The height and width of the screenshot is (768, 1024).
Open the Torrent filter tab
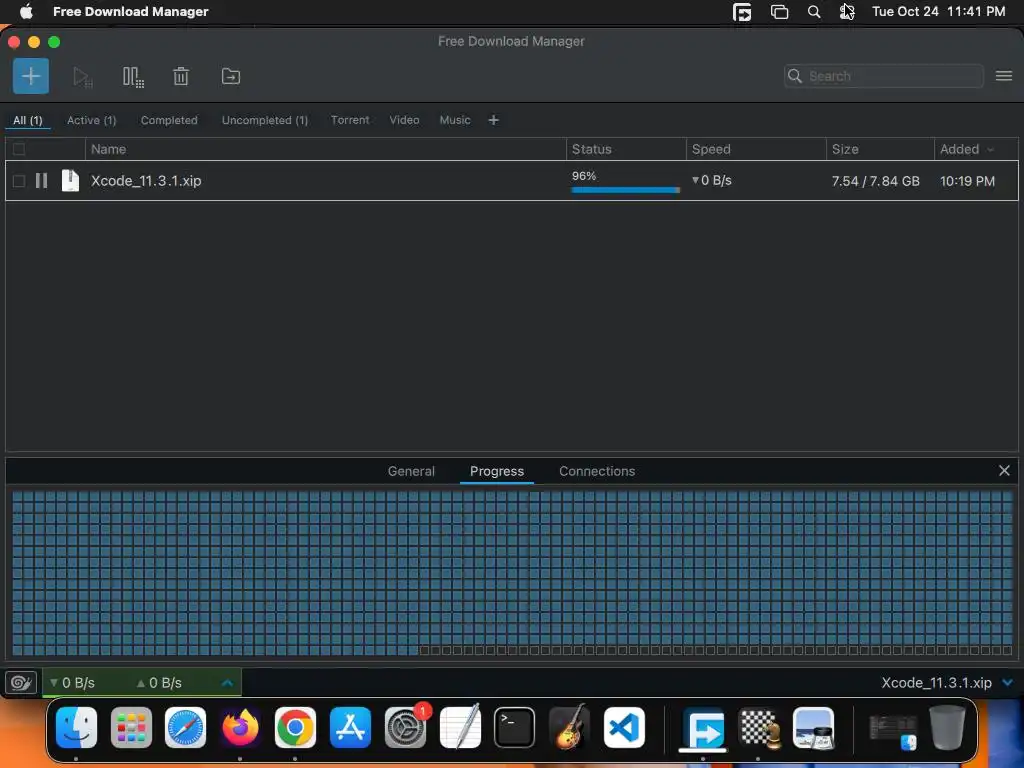pyautogui.click(x=350, y=120)
